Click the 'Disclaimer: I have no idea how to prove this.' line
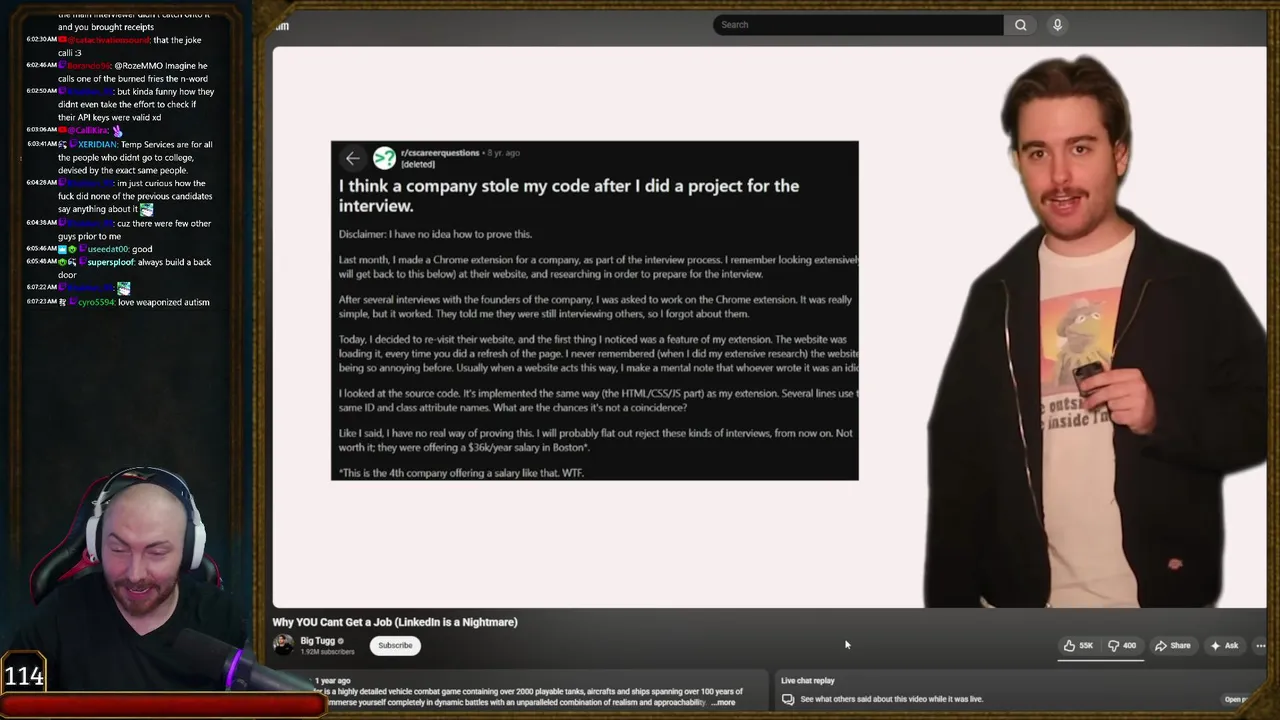Viewport: 1280px width, 720px height. pos(435,234)
